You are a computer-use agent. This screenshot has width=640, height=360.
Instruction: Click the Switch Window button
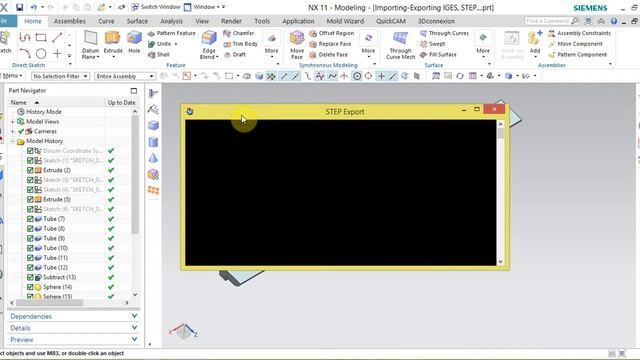click(156, 7)
